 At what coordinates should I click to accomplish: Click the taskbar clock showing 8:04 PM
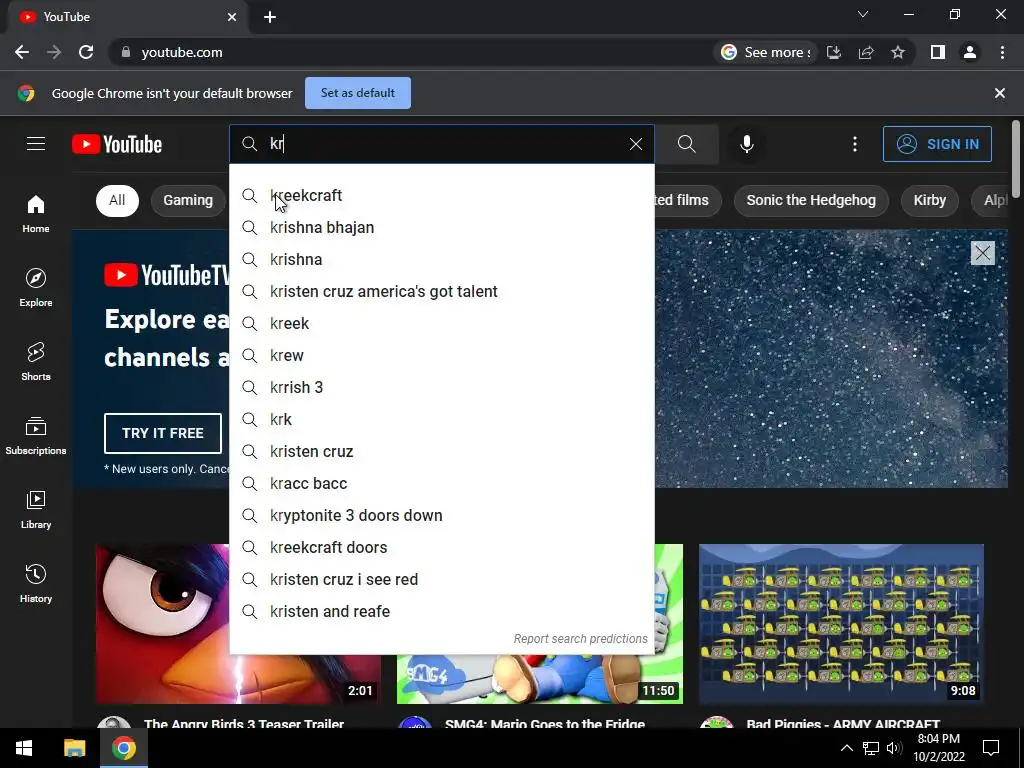(938, 748)
